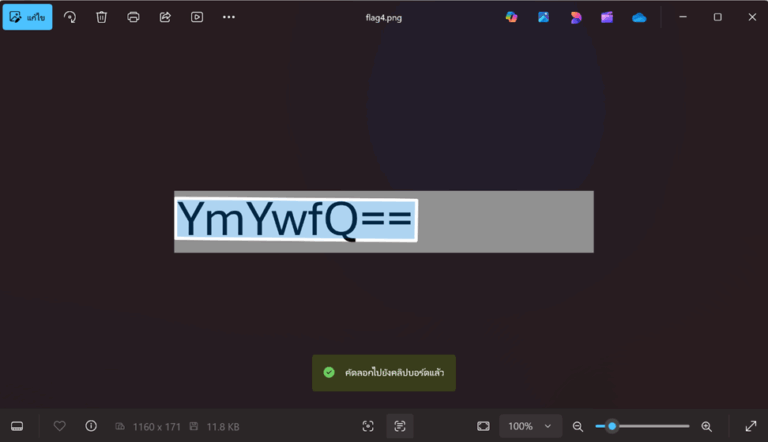Screen dimensions: 768x442
Task: Open the Microsoft Copilot/365 app icon
Action: pyautogui.click(x=511, y=17)
